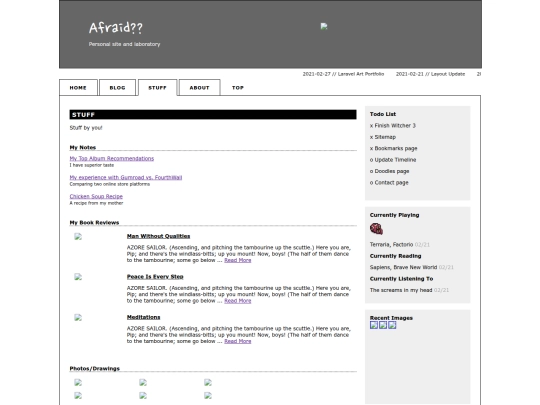Select the Stuff tab
Image resolution: width=540 pixels, height=405 pixels.
coord(157,87)
